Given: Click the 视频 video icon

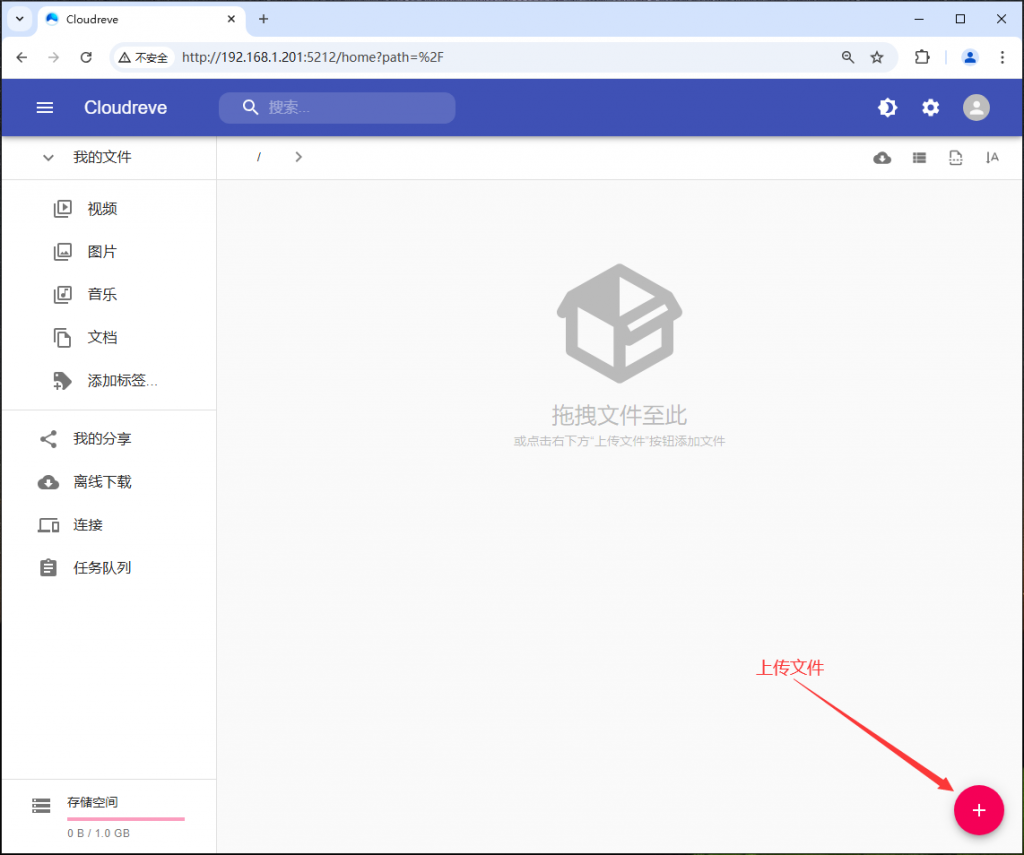Looking at the screenshot, I should coord(63,209).
